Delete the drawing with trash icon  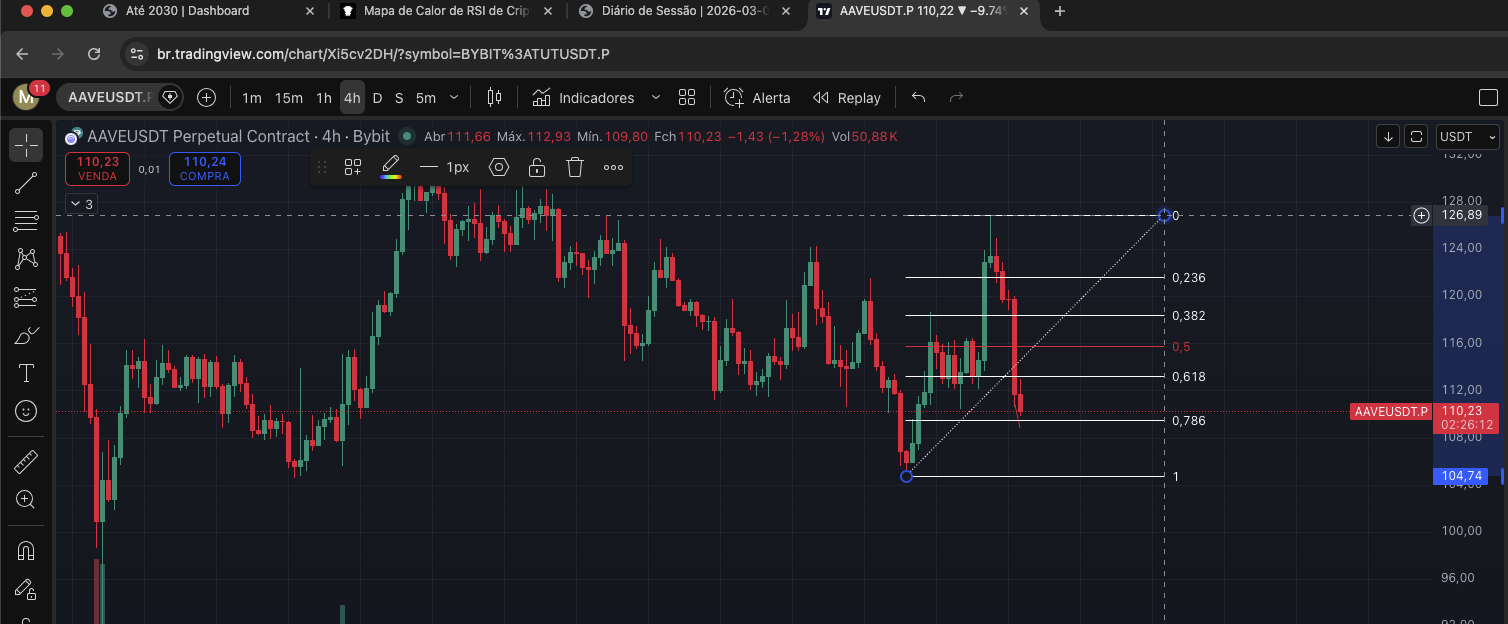574,167
